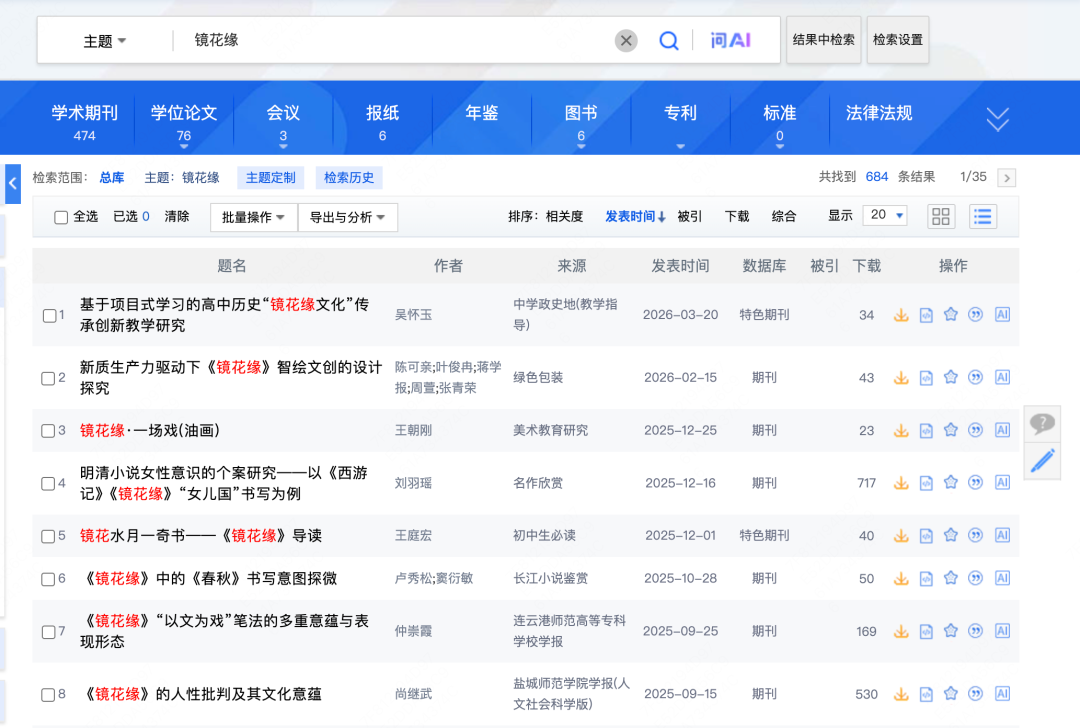View 检索历史
1080x728 pixels.
tap(349, 178)
